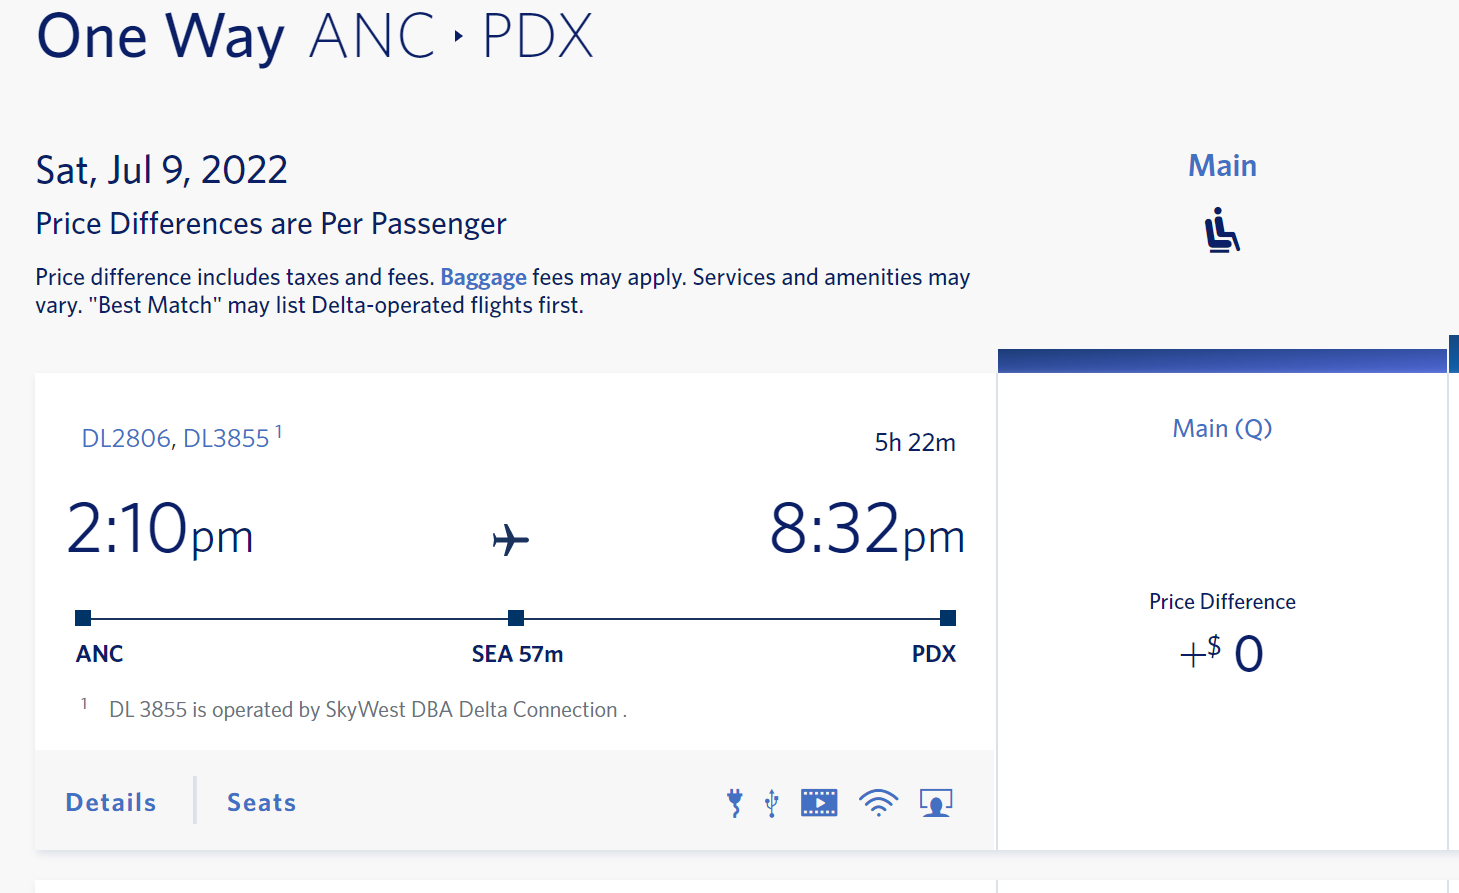1459x893 pixels.
Task: Click the airplane icon between departure and arrival
Action: (511, 540)
